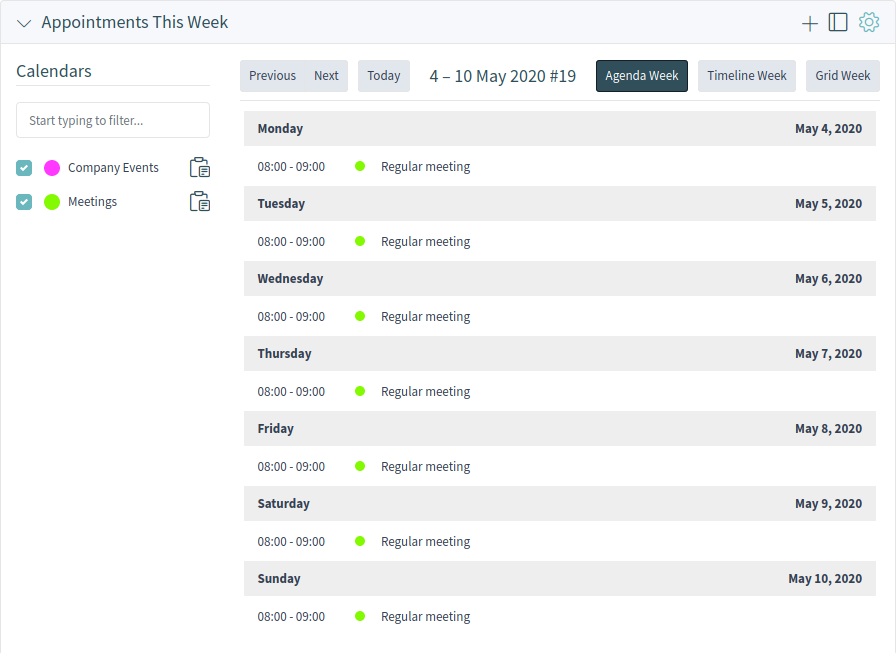Open widget settings gear icon
896x654 pixels.
click(869, 22)
